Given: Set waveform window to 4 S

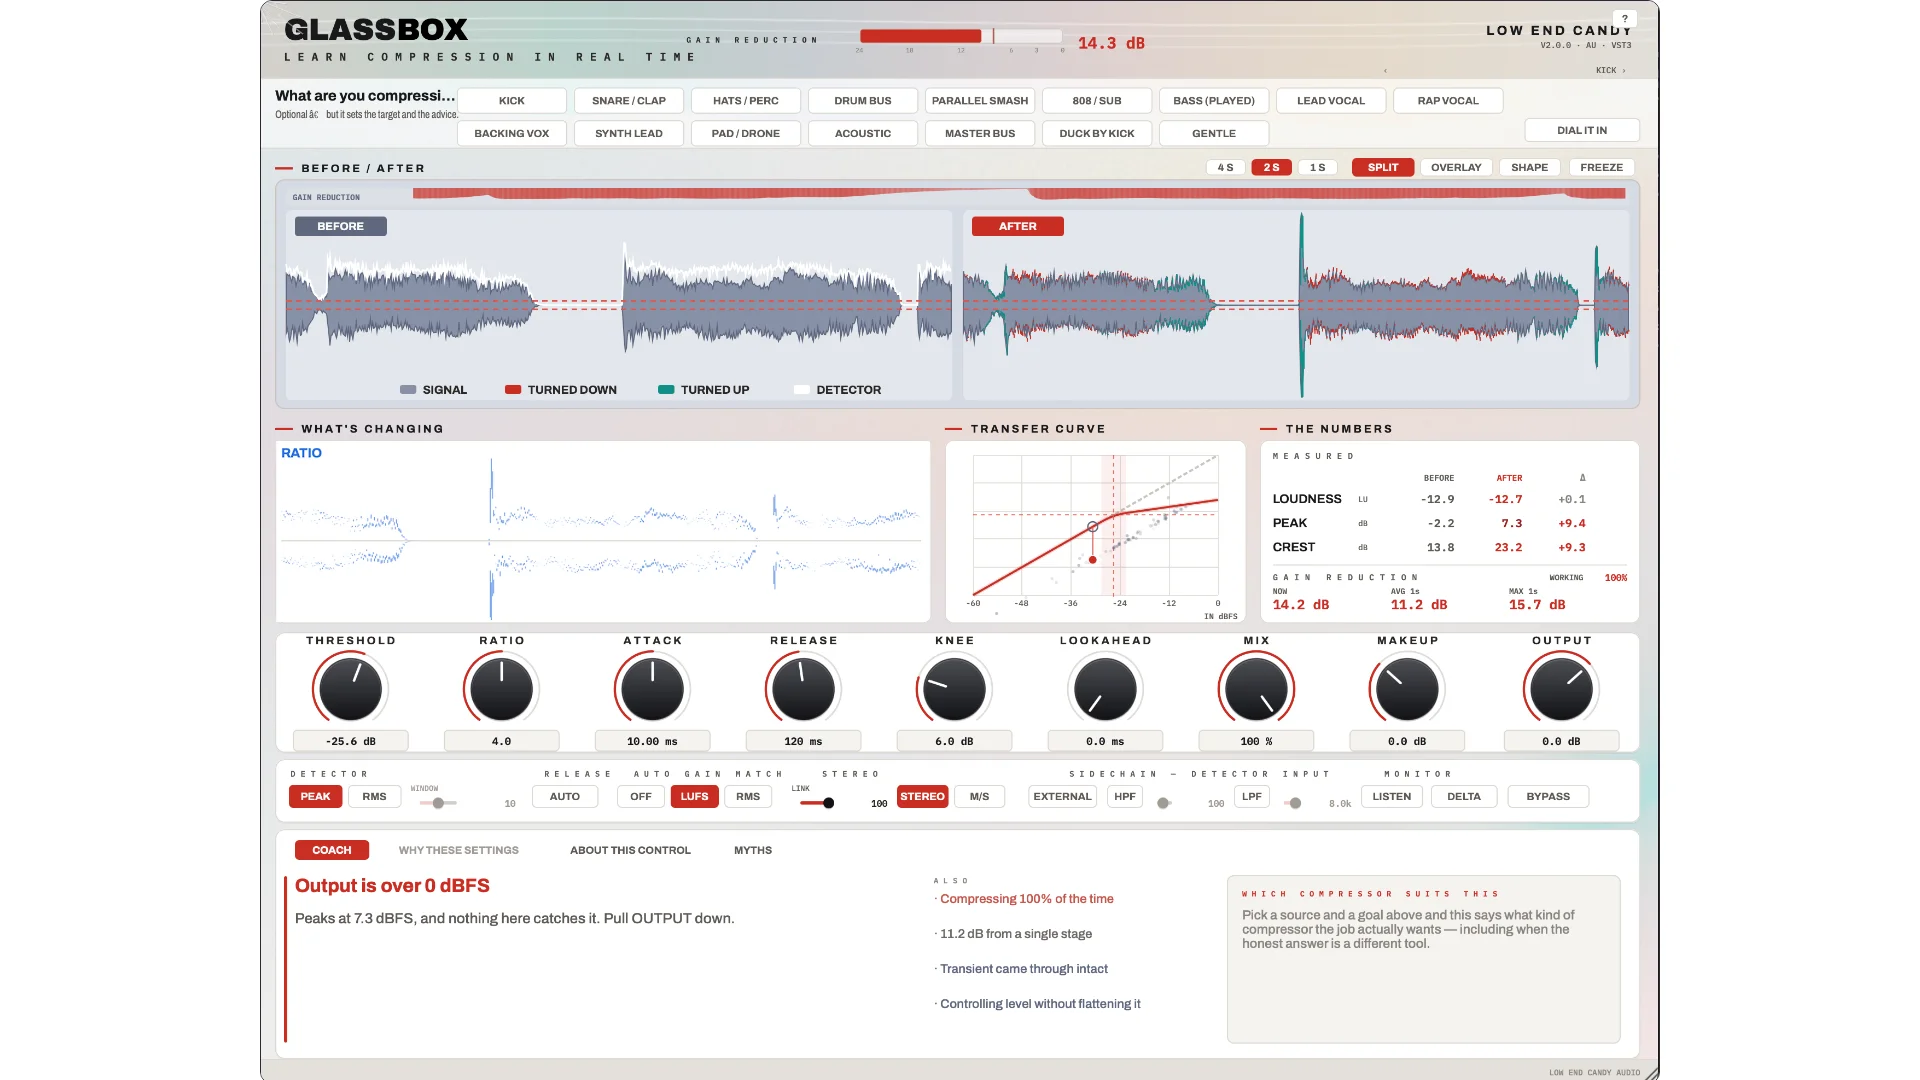Looking at the screenshot, I should (x=1226, y=168).
